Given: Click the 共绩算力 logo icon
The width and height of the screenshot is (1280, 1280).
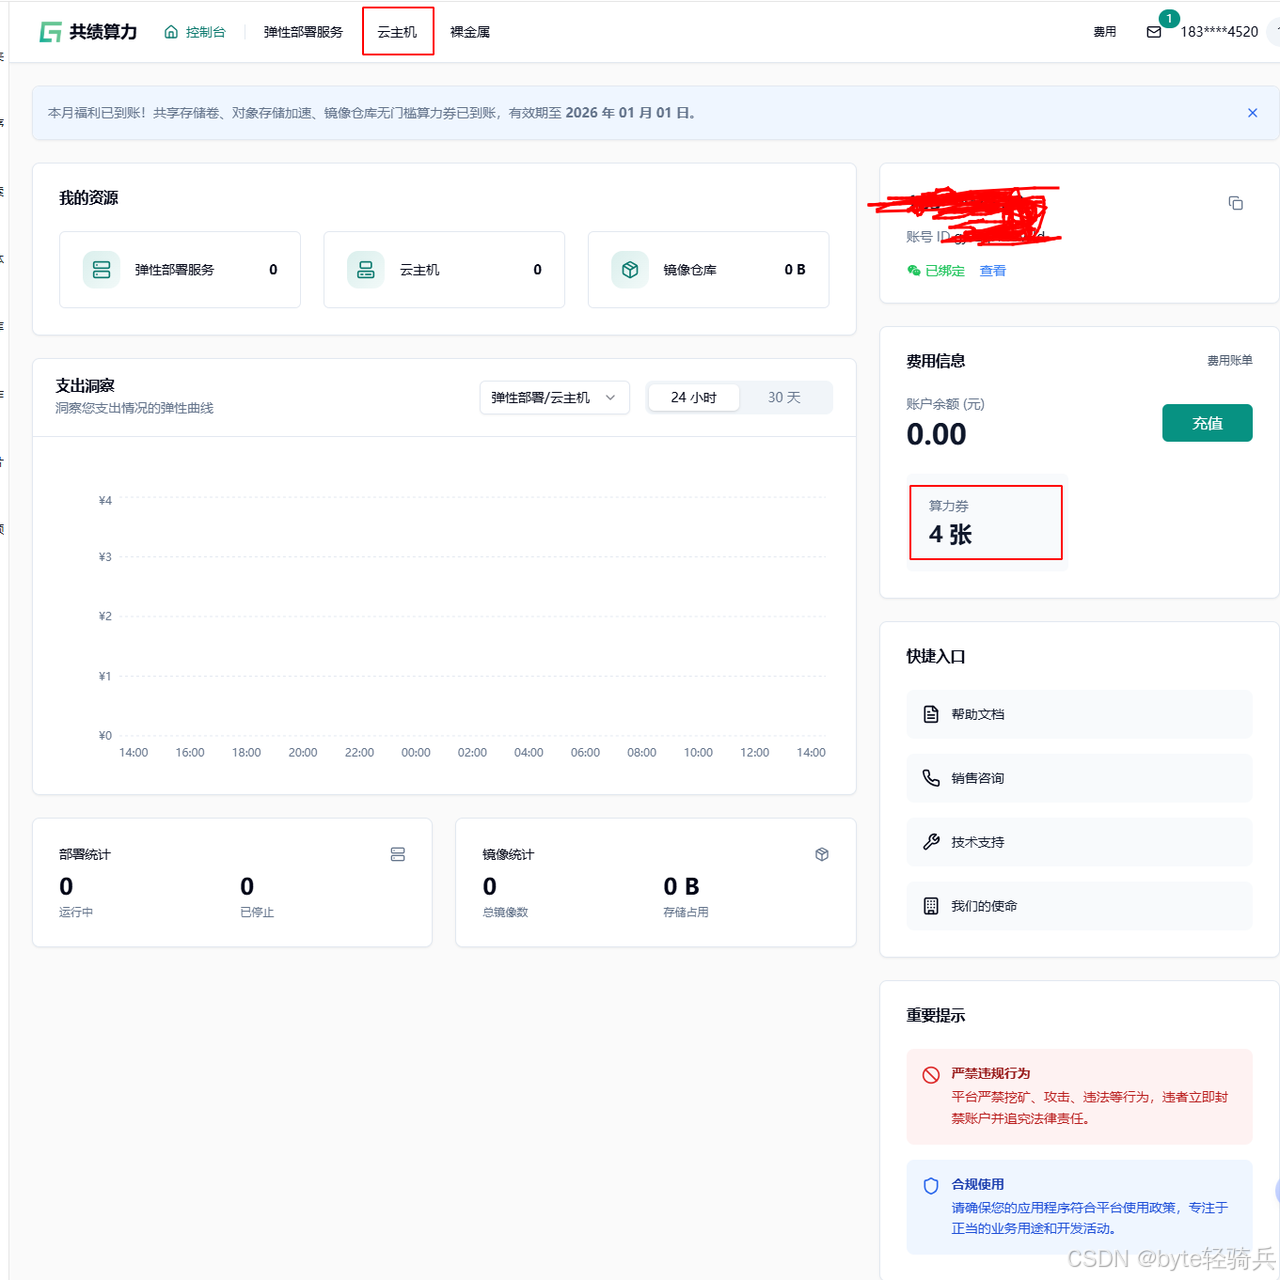Looking at the screenshot, I should pos(50,32).
